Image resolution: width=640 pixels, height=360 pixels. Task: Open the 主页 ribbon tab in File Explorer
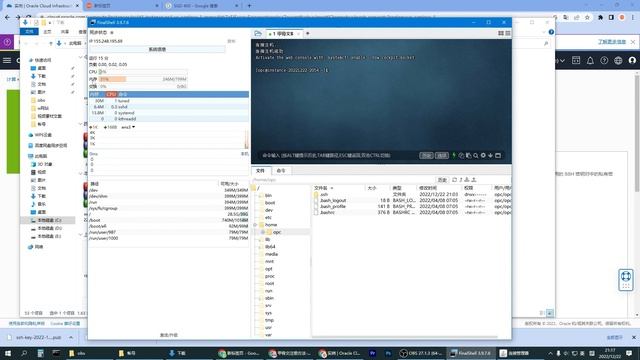click(48, 32)
